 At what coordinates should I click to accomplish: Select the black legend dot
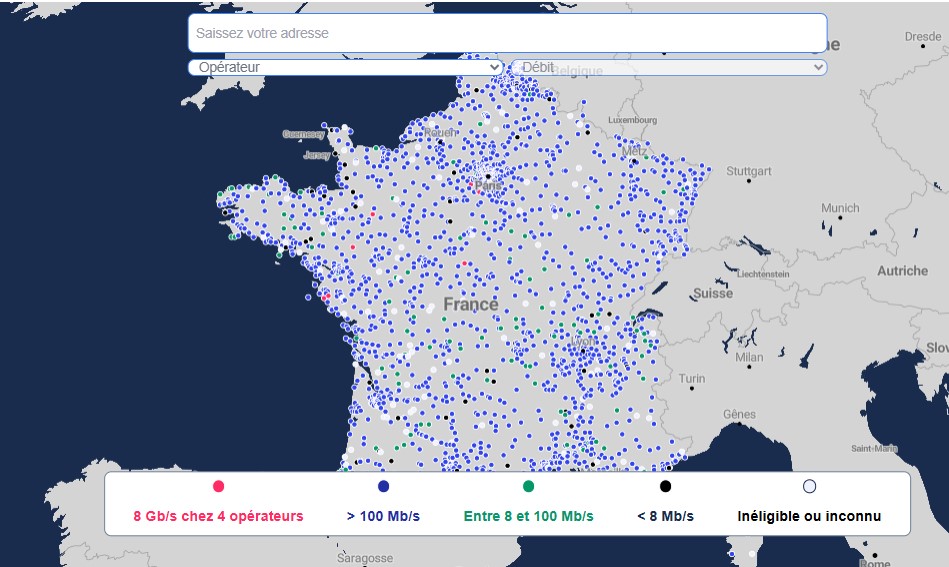pos(665,486)
